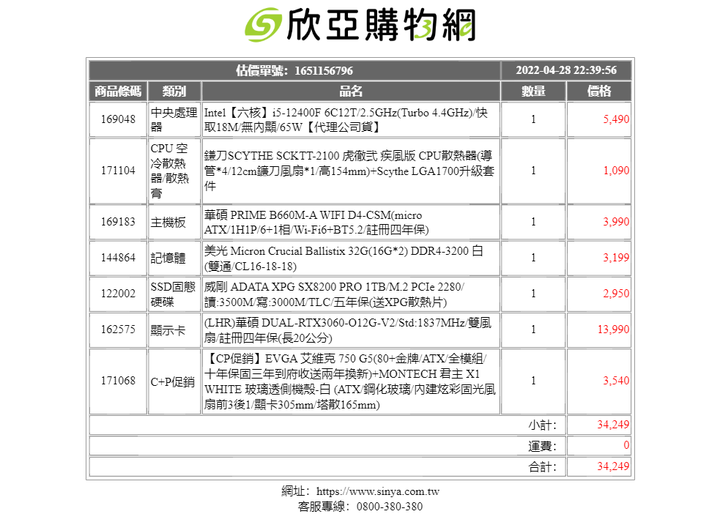Select product barcode 162575

118,330
